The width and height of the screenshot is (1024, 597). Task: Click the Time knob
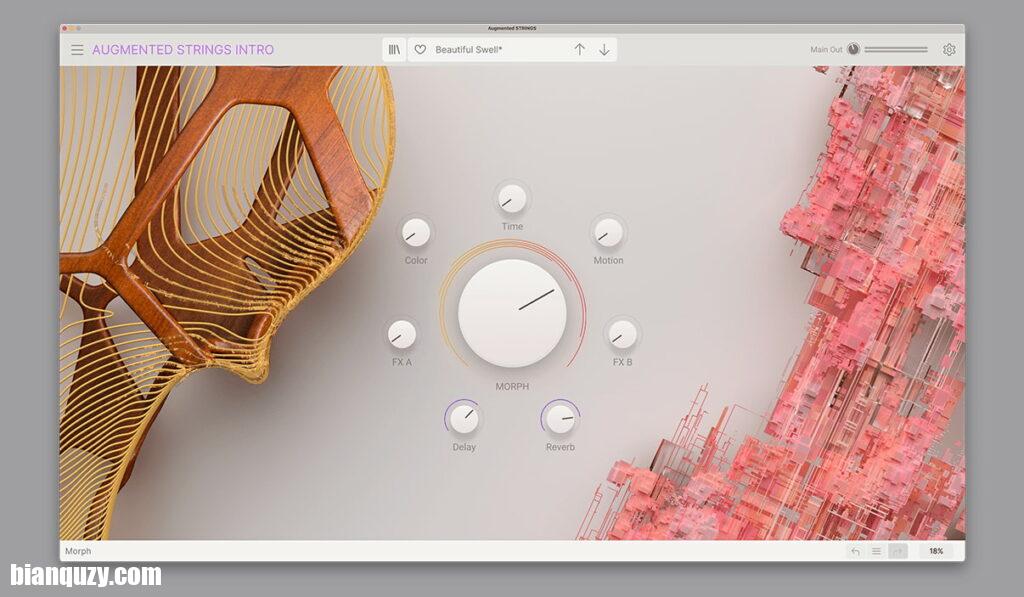tap(512, 199)
